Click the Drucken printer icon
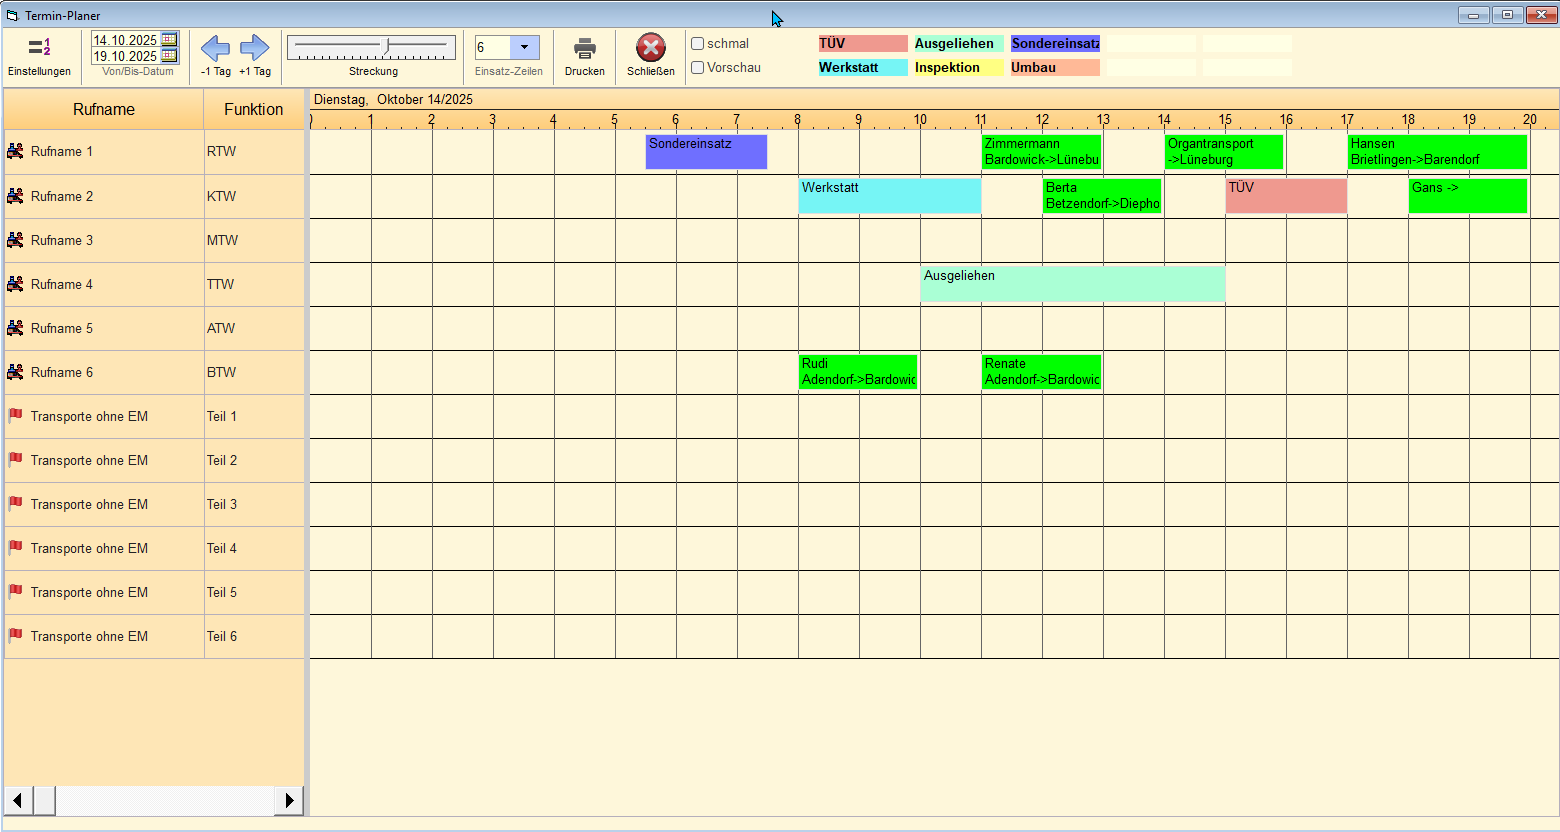This screenshot has width=1560, height=832. click(585, 49)
